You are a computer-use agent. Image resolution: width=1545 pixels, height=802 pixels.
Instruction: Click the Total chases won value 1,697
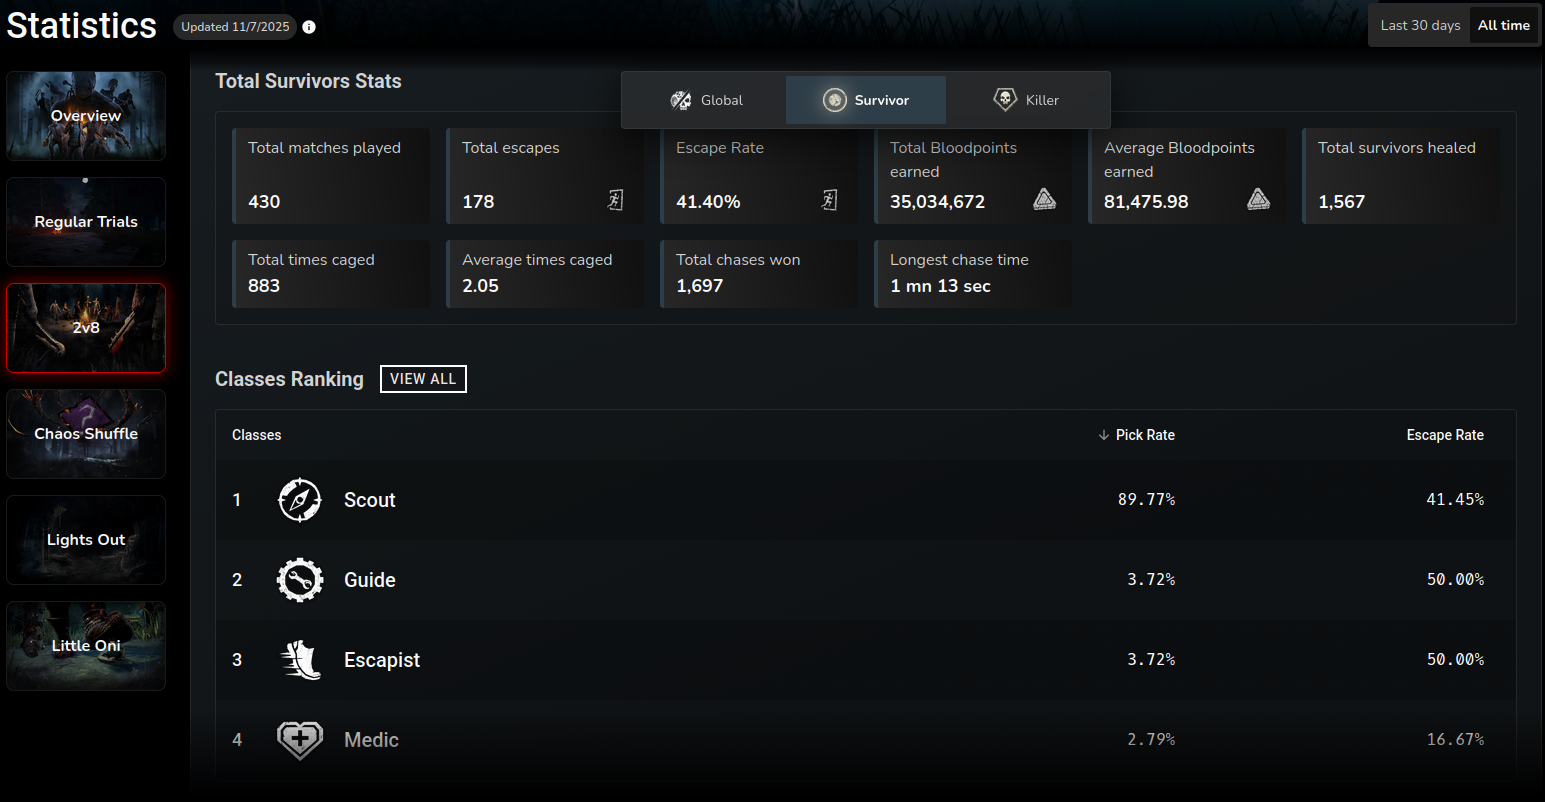click(x=699, y=286)
